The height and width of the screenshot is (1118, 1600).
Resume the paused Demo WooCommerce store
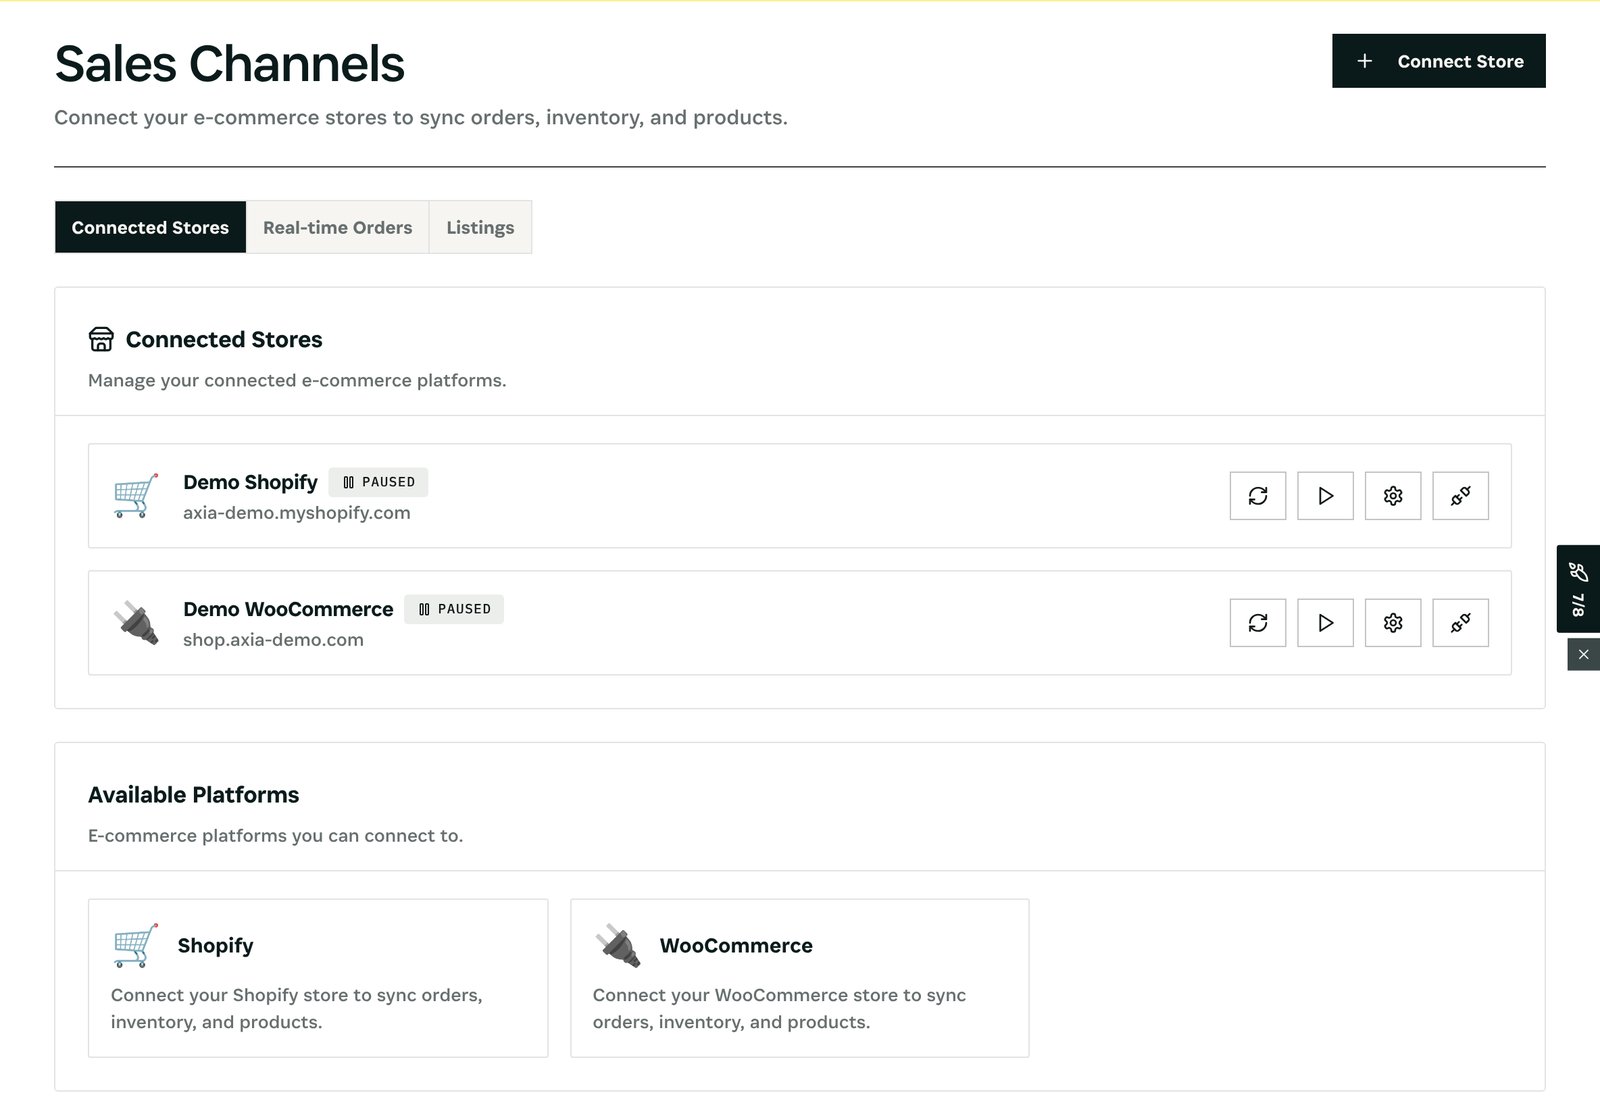pos(1325,623)
